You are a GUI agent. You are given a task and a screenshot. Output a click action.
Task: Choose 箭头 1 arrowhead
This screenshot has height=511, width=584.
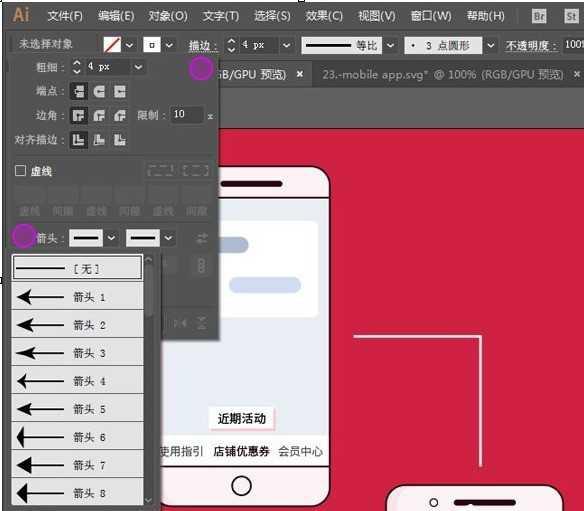pyautogui.click(x=77, y=296)
